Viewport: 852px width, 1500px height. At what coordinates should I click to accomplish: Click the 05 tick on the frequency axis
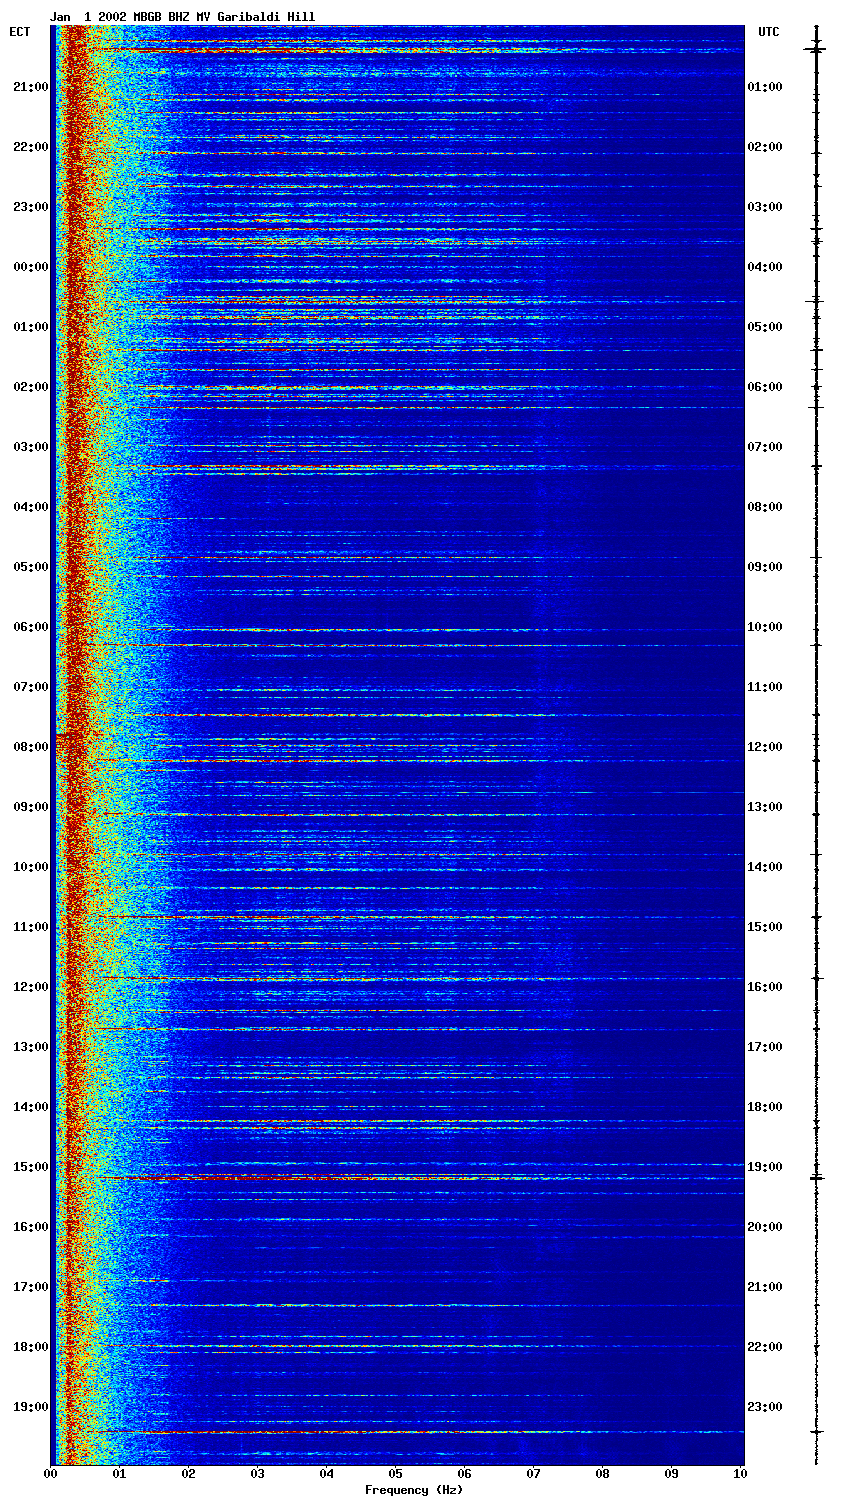point(396,1473)
